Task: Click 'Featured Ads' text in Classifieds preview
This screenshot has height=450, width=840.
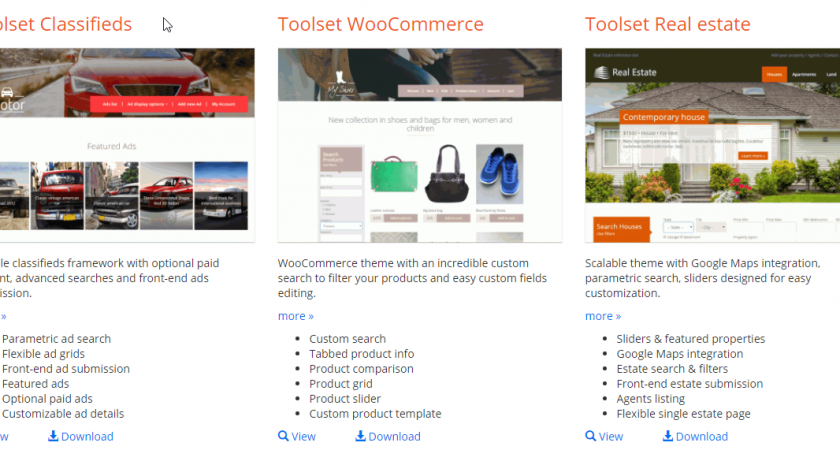Action: 111,146
